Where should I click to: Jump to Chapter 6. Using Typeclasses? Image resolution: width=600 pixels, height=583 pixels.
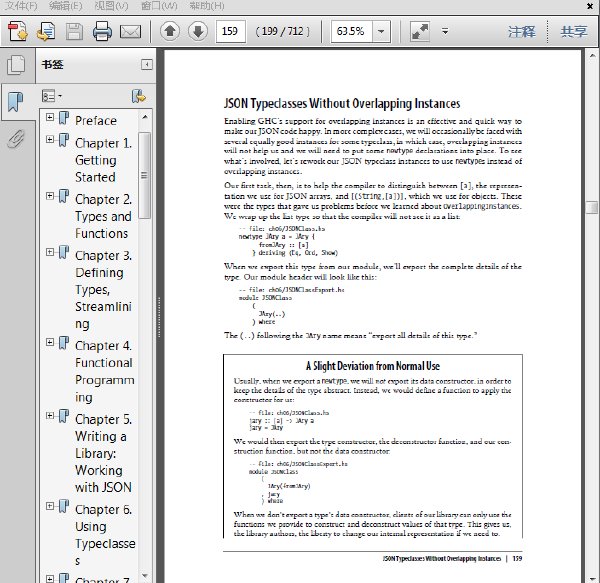(105, 535)
